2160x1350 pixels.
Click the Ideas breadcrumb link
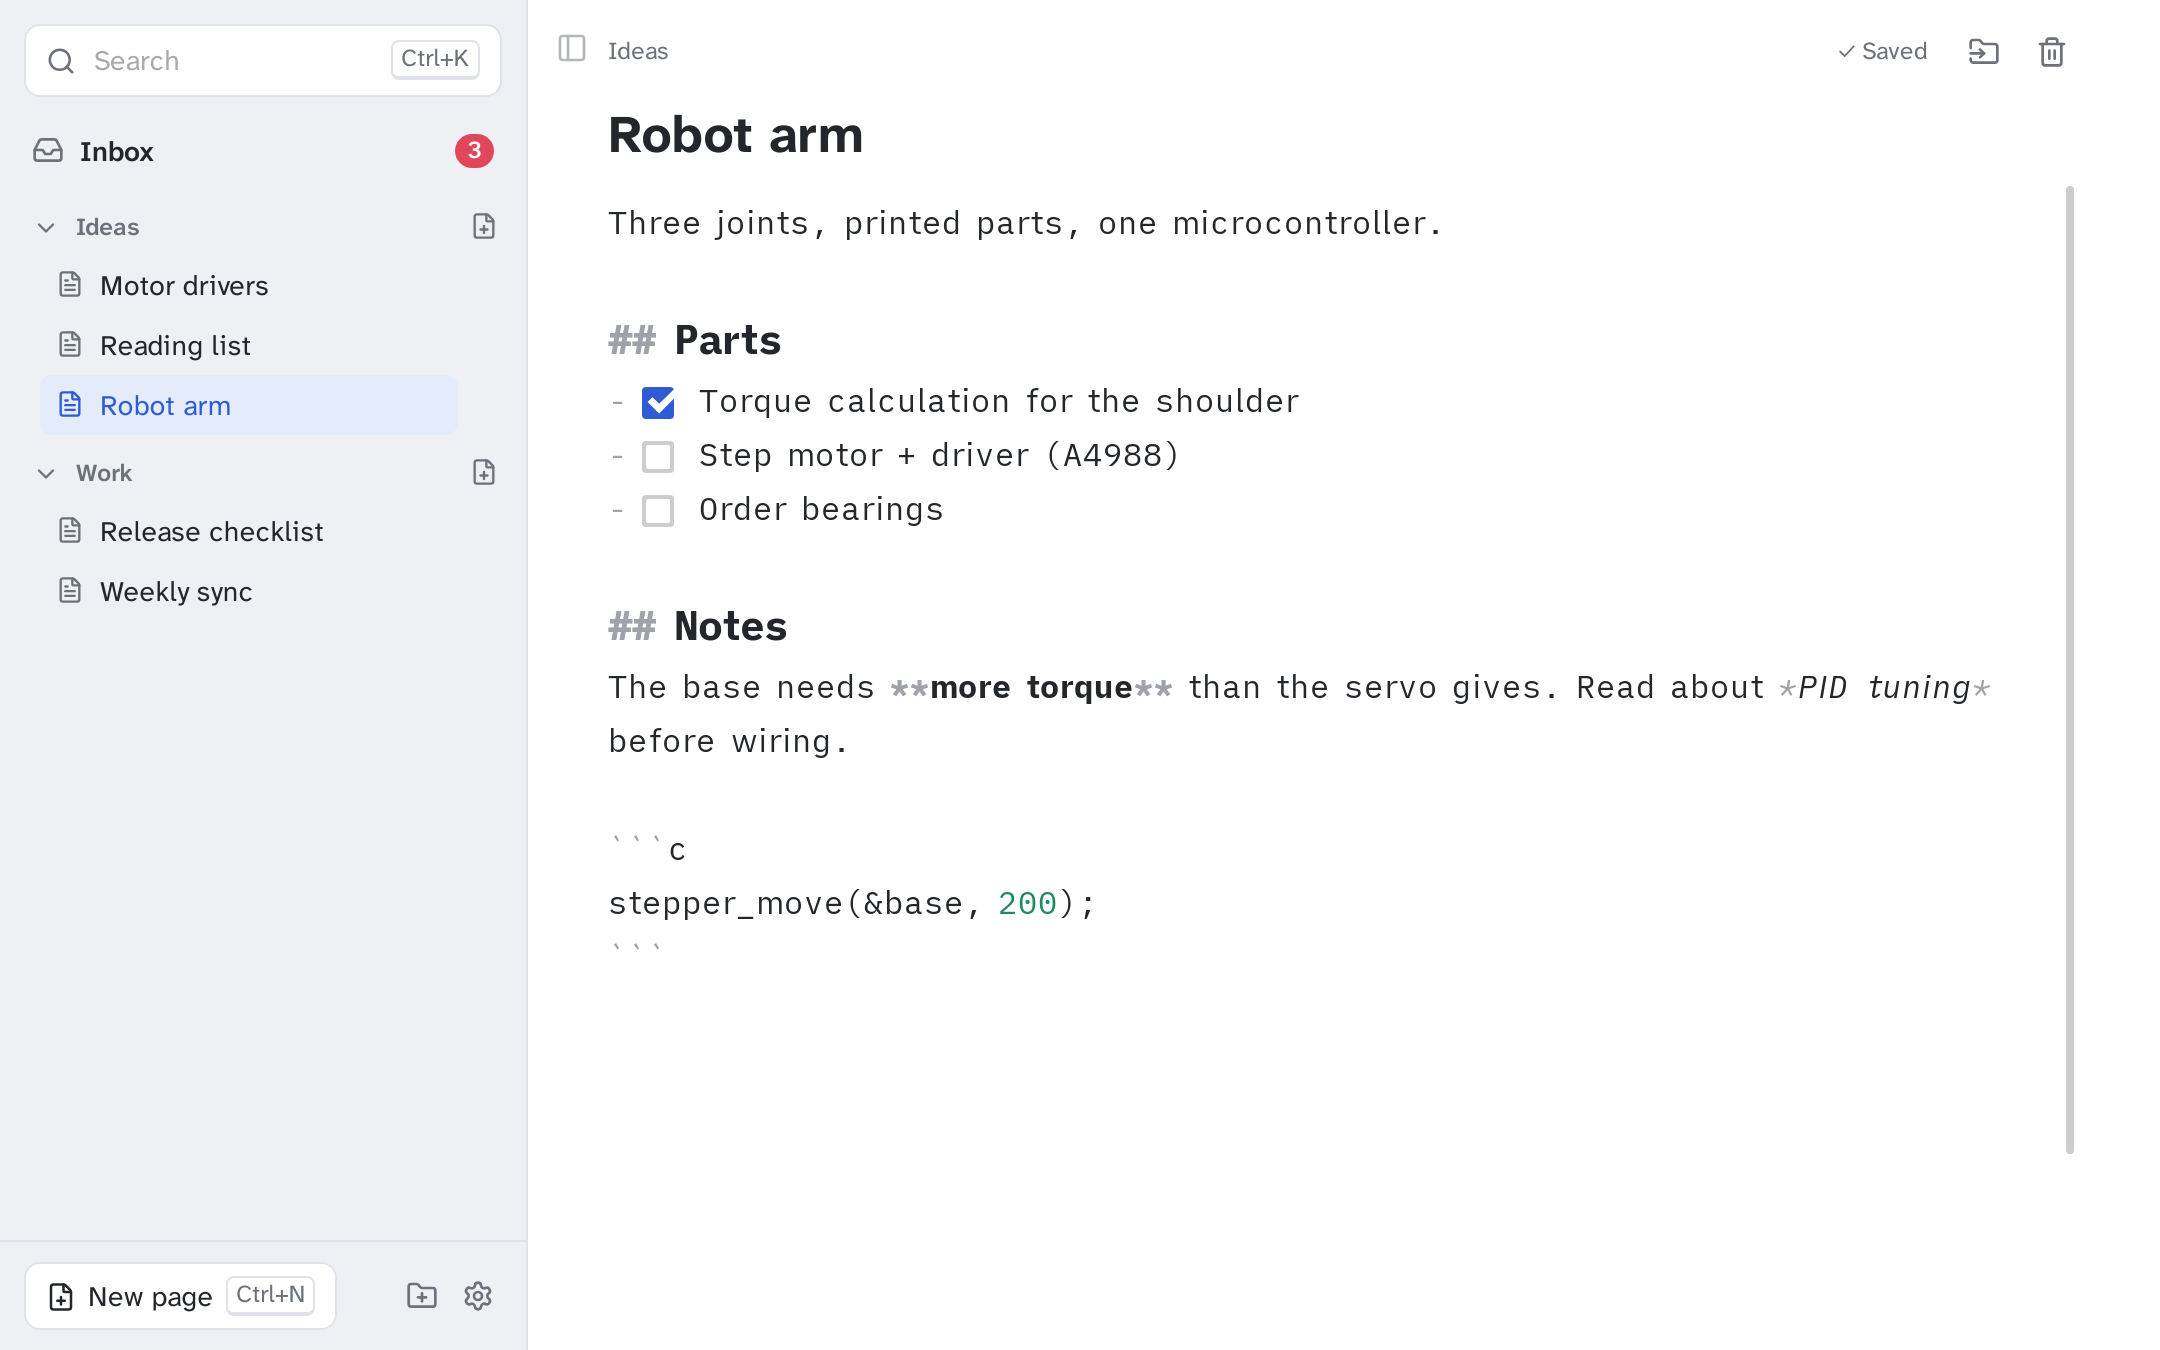tap(638, 51)
